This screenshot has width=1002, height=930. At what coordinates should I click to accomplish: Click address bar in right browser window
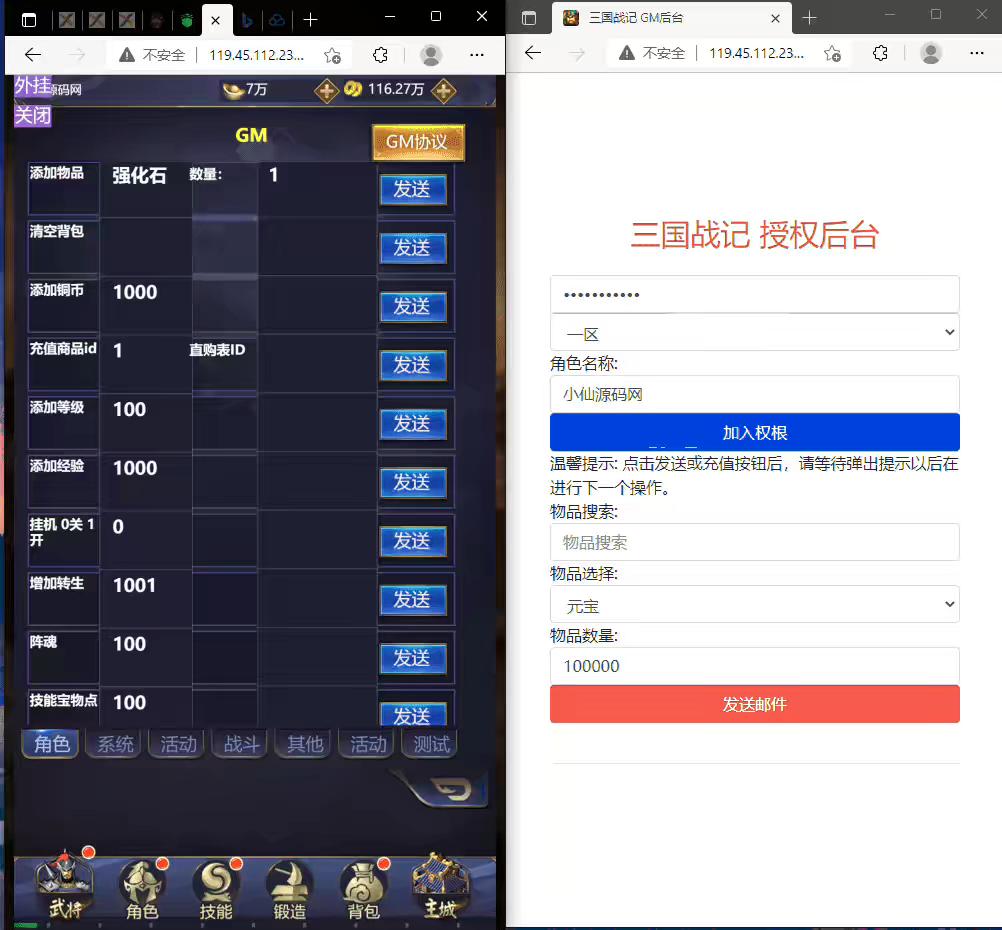[757, 53]
